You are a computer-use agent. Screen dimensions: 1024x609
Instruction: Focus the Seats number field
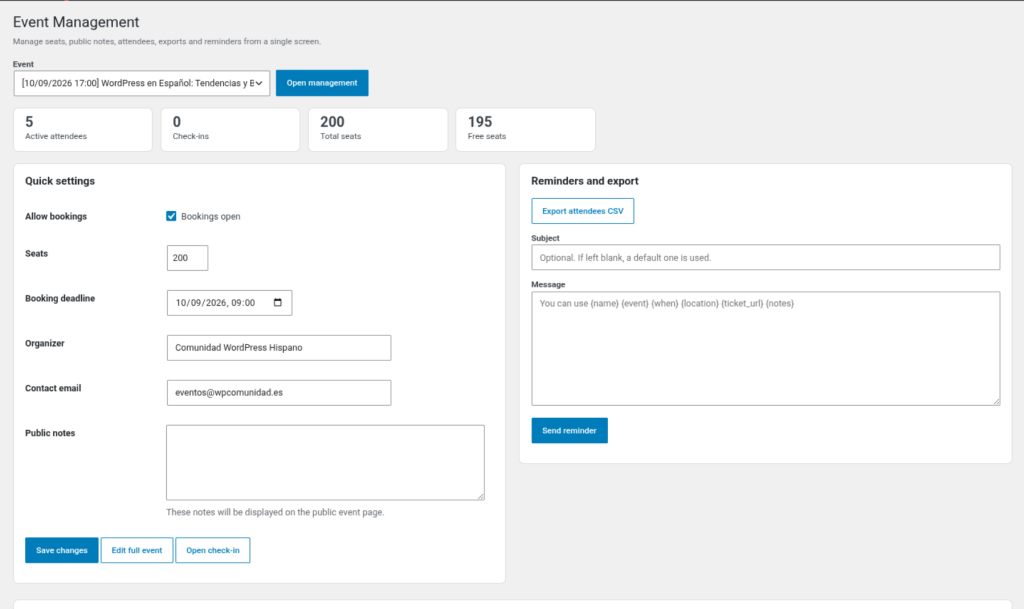point(187,258)
